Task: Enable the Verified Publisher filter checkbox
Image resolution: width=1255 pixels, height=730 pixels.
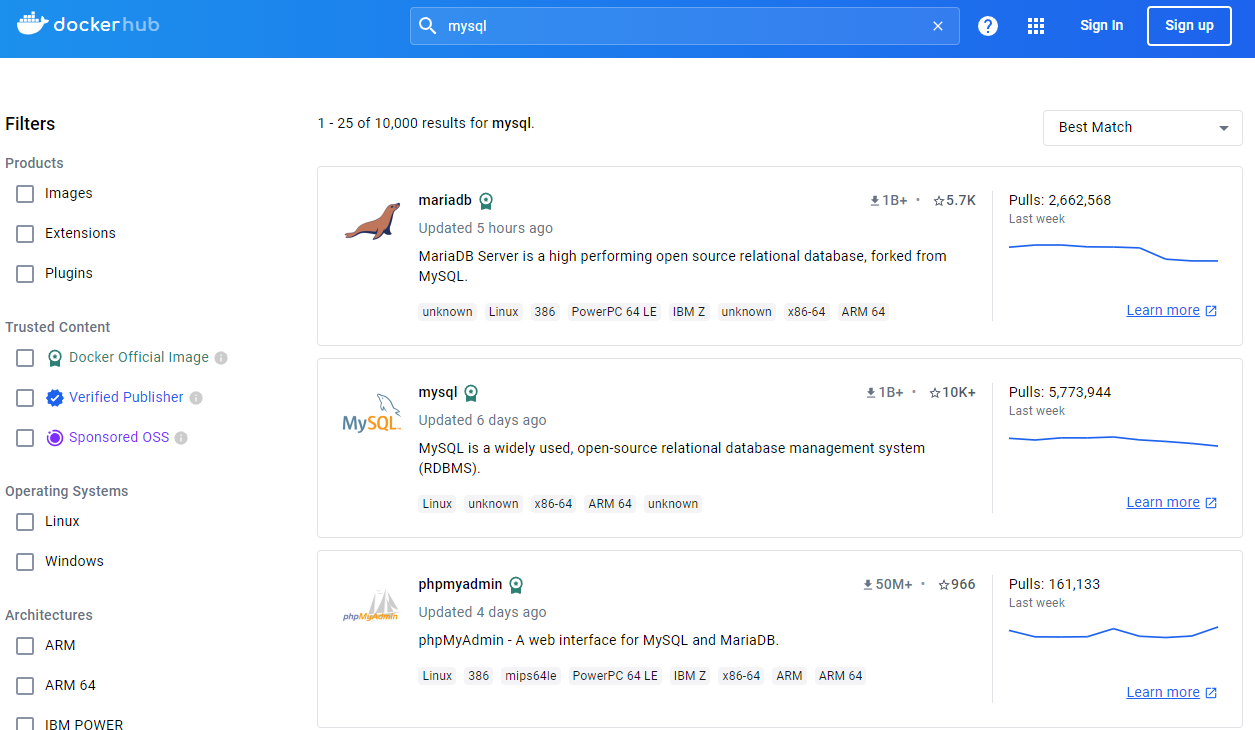Action: click(25, 397)
